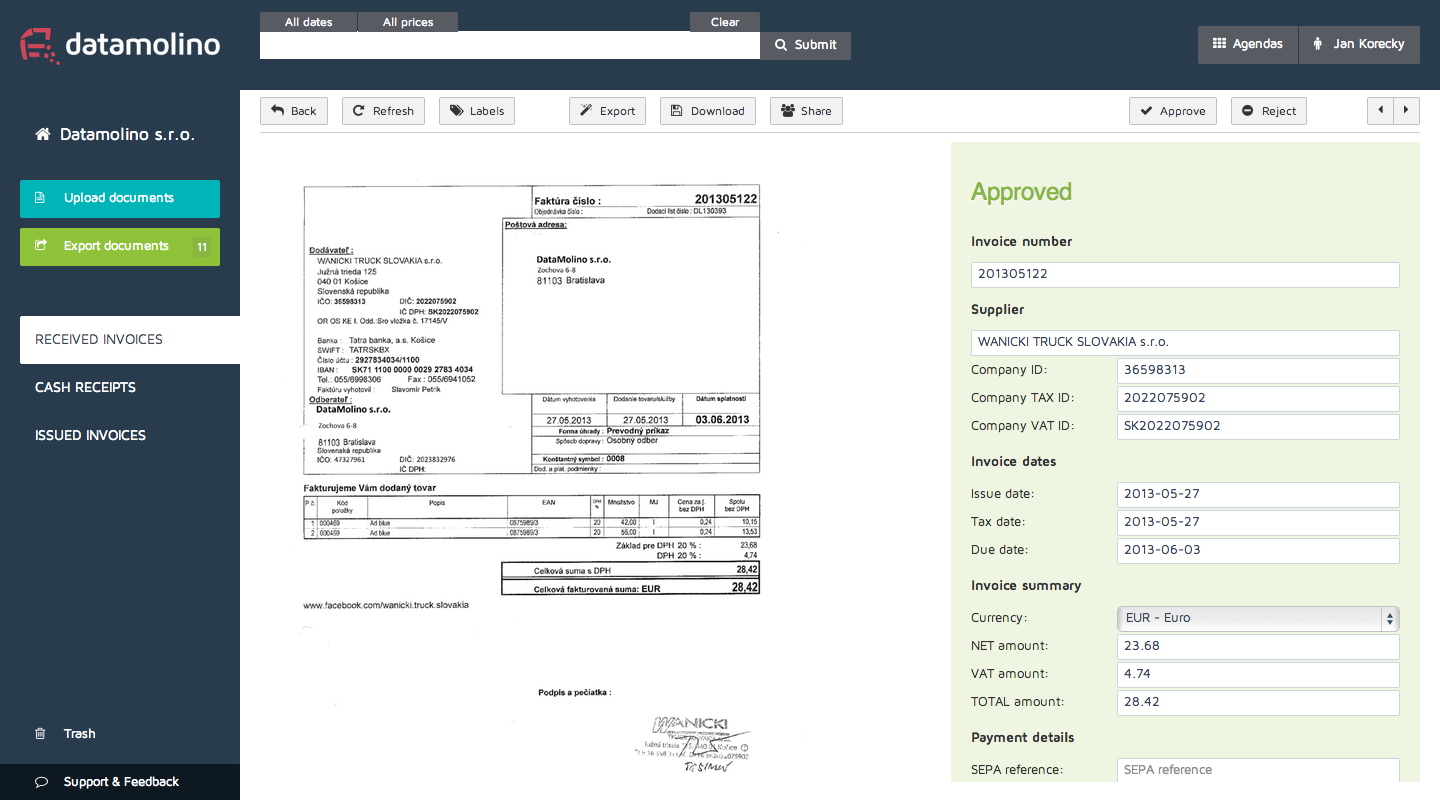Open the Trash folder

pos(79,733)
